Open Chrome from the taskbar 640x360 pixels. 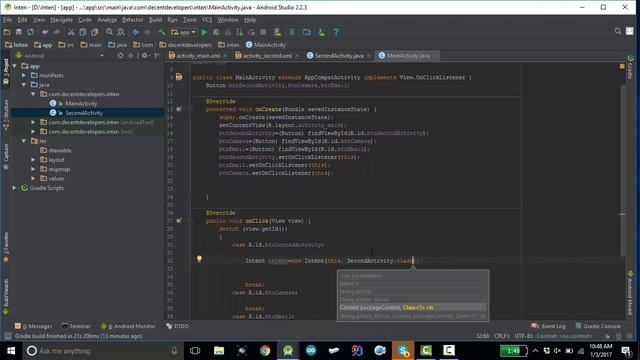(265, 351)
